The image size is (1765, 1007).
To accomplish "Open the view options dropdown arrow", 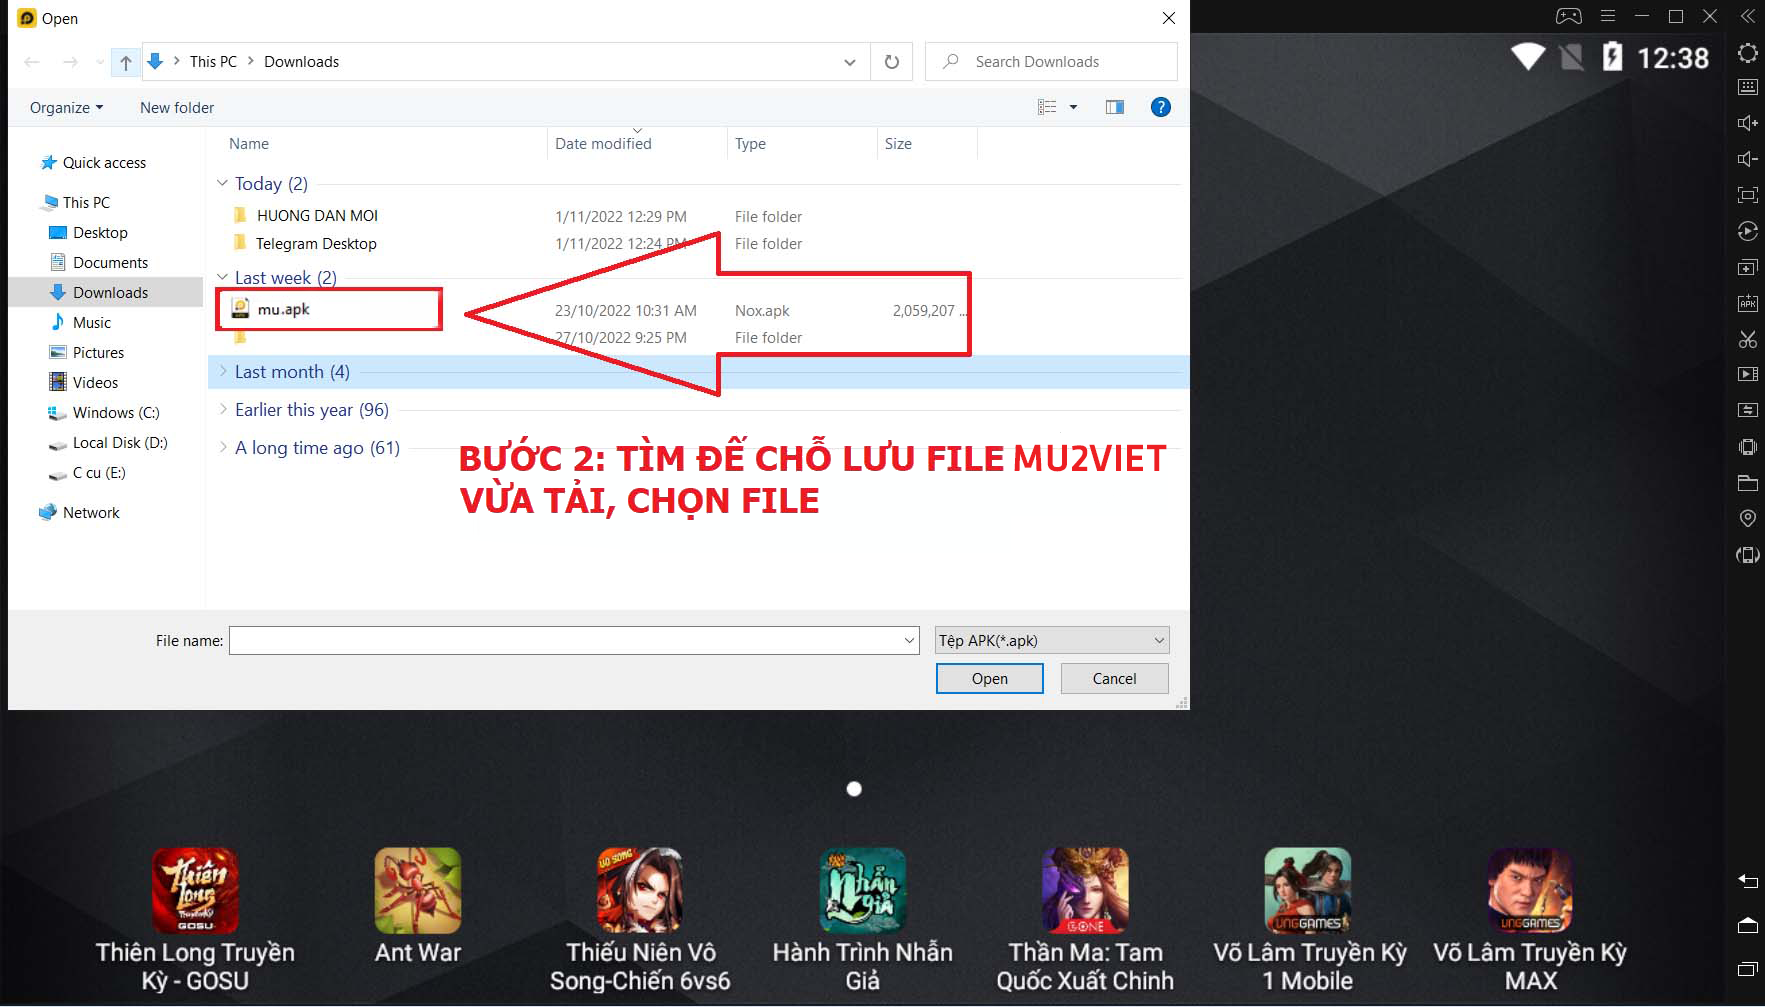I will click(1073, 107).
